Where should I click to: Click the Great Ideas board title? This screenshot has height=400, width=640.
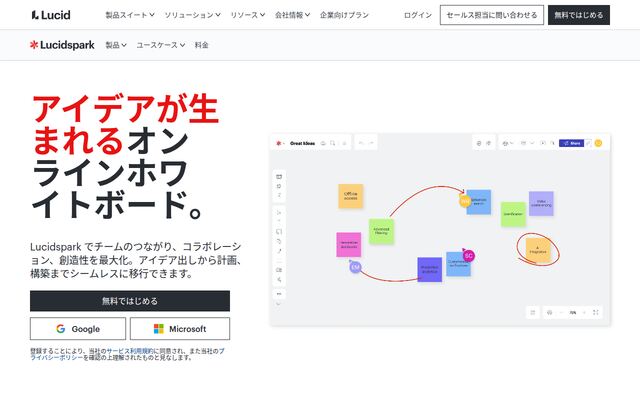coord(302,143)
